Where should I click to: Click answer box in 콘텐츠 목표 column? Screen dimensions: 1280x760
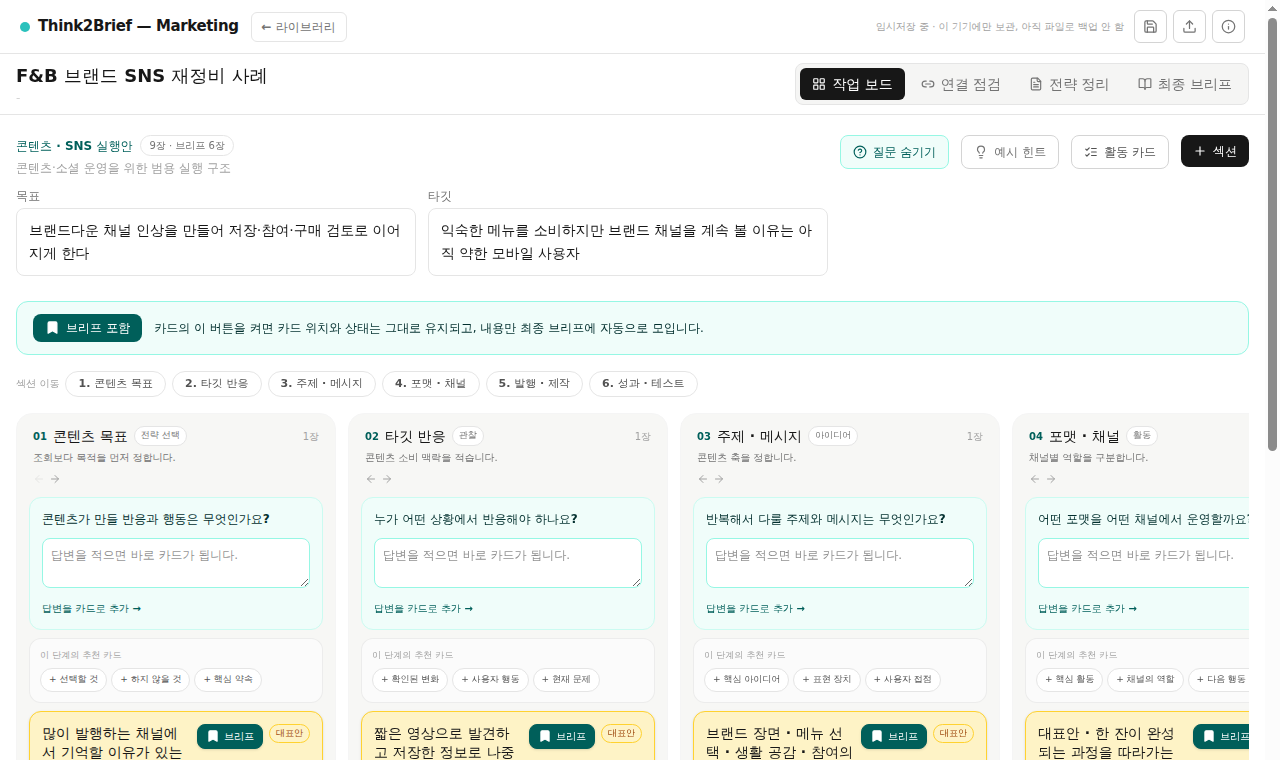pyautogui.click(x=176, y=563)
